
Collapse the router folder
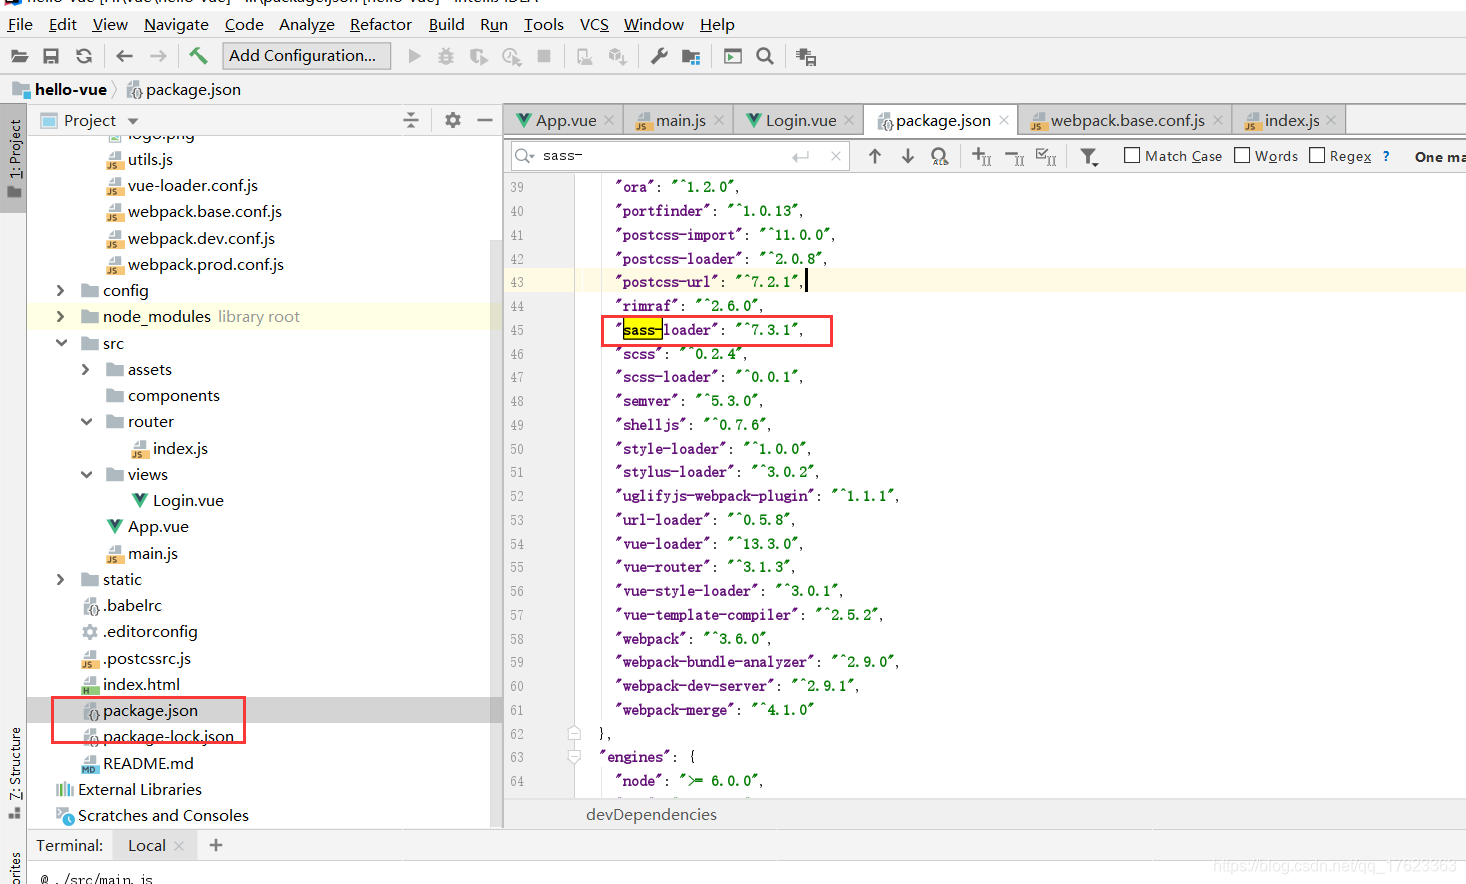pos(86,422)
